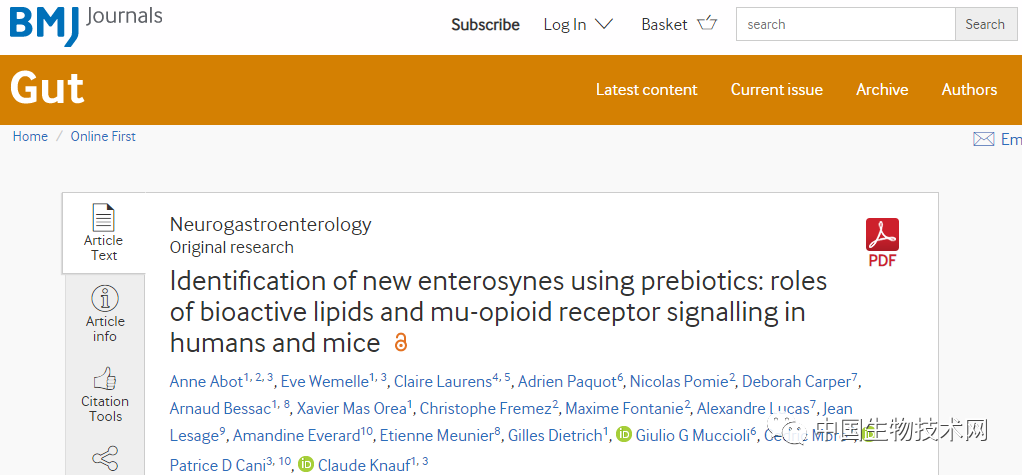This screenshot has height=475, width=1022.
Task: Click the BMJ Journals logo
Action: (x=86, y=23)
